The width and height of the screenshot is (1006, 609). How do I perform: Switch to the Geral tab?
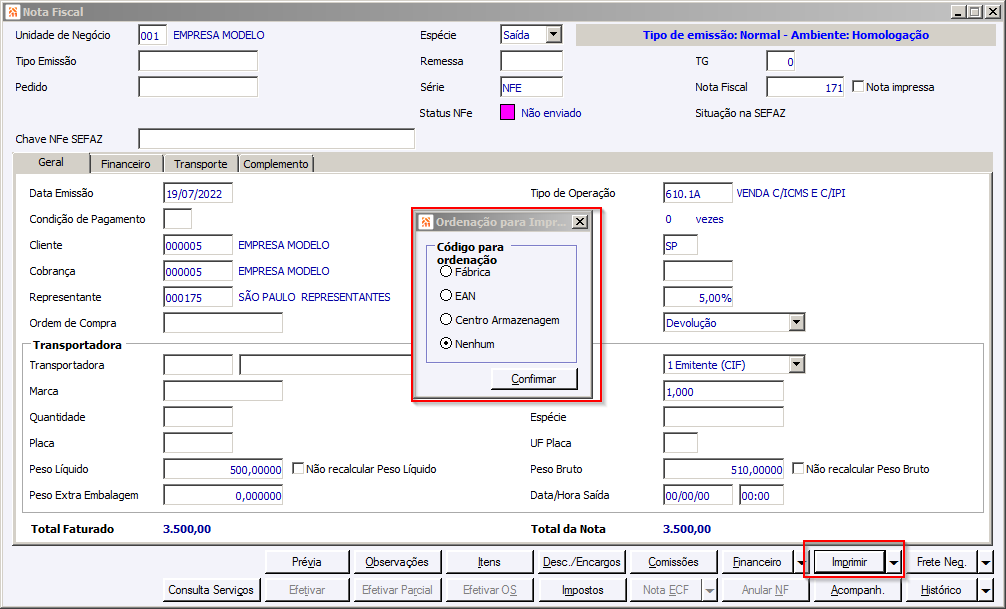[51, 162]
